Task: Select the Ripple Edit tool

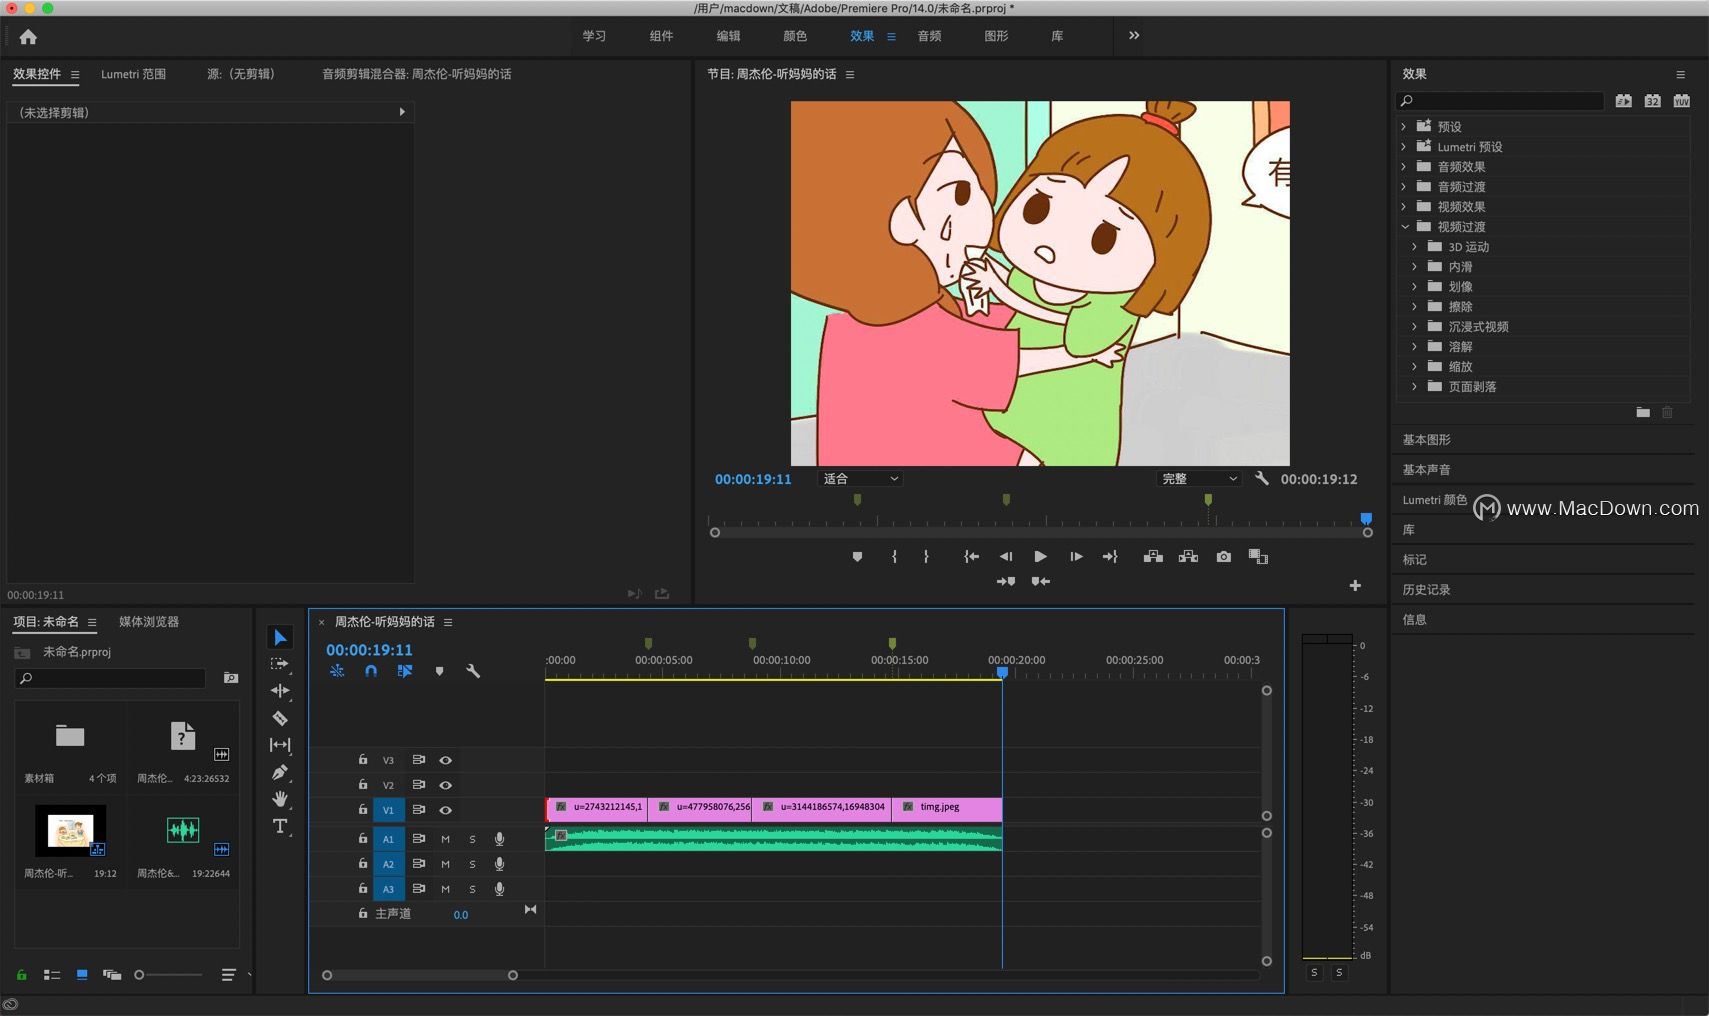Action: 280,691
